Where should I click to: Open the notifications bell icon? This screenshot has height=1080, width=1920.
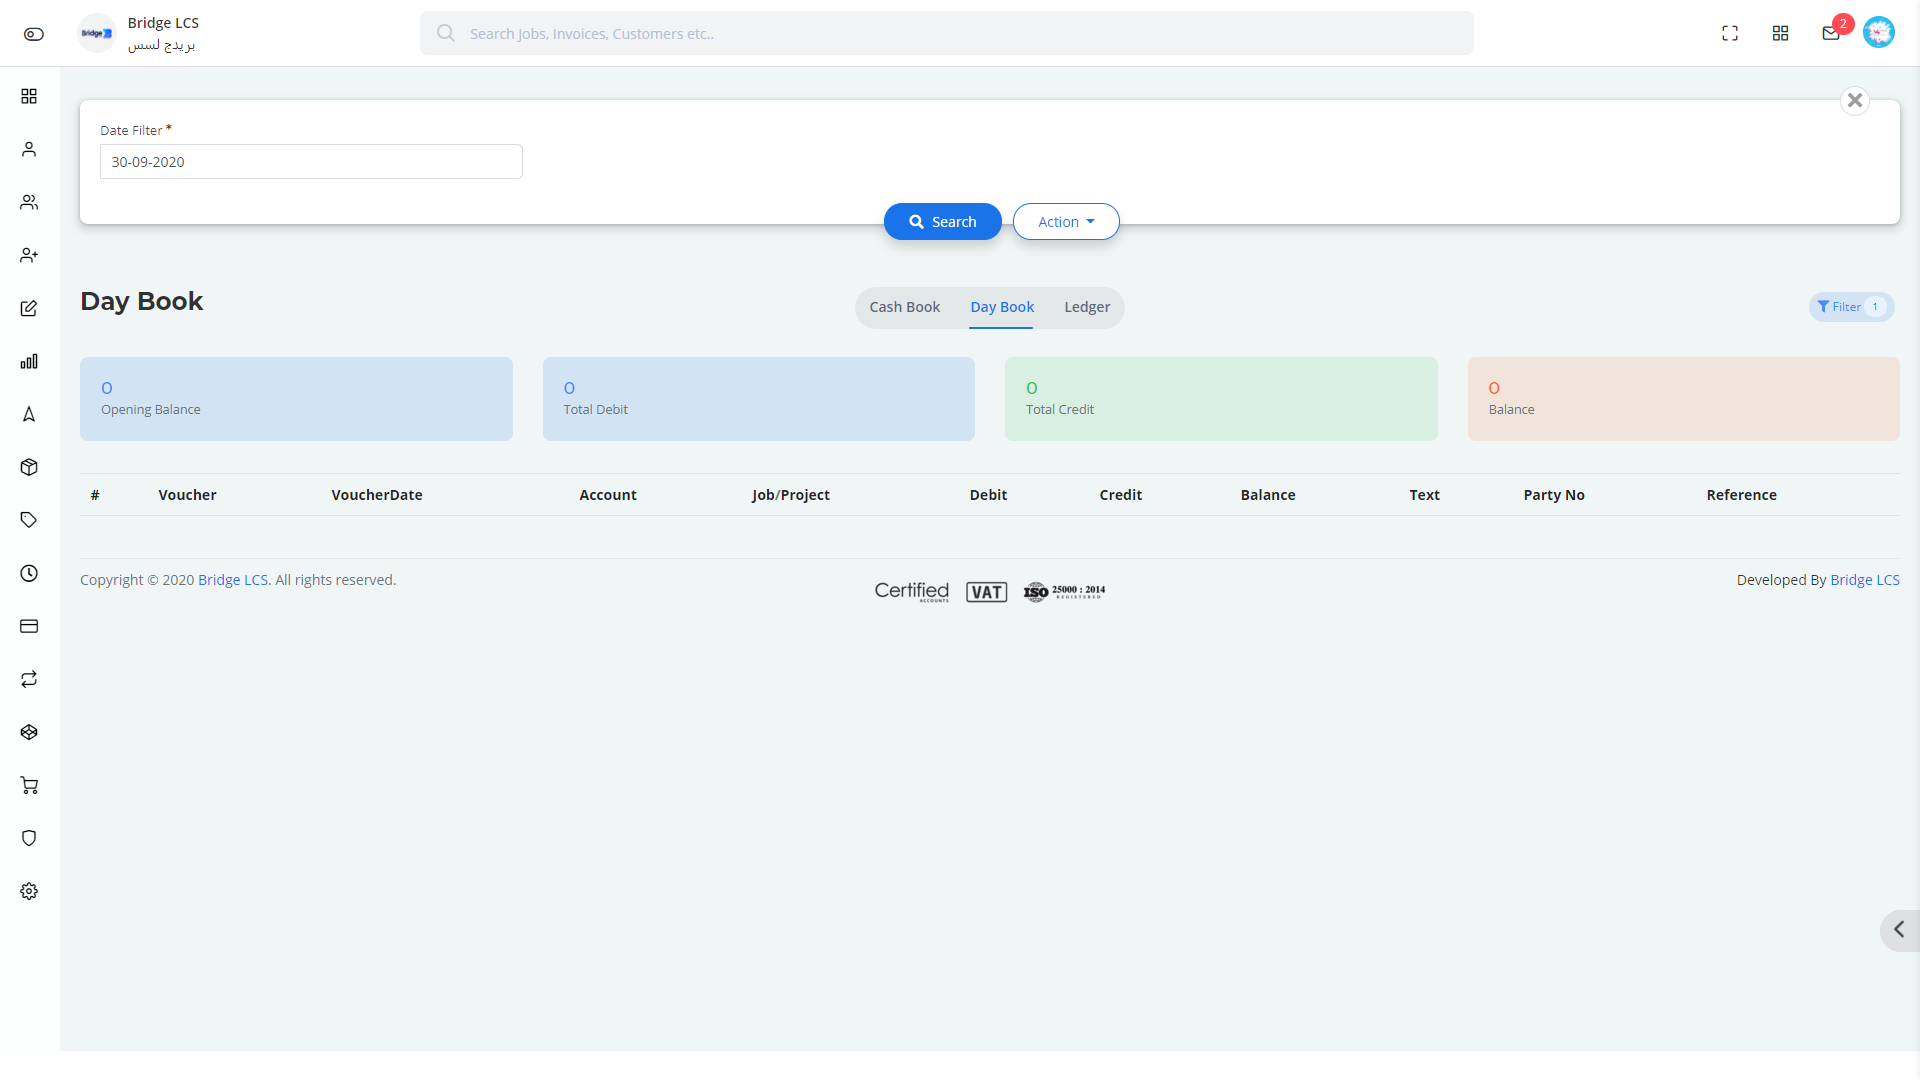pos(1830,32)
